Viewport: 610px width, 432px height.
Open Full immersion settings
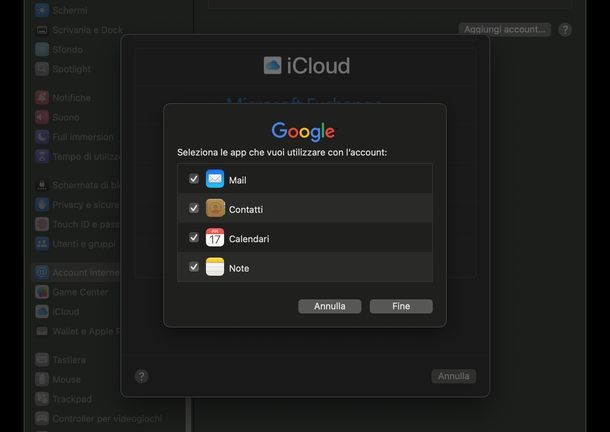76,137
